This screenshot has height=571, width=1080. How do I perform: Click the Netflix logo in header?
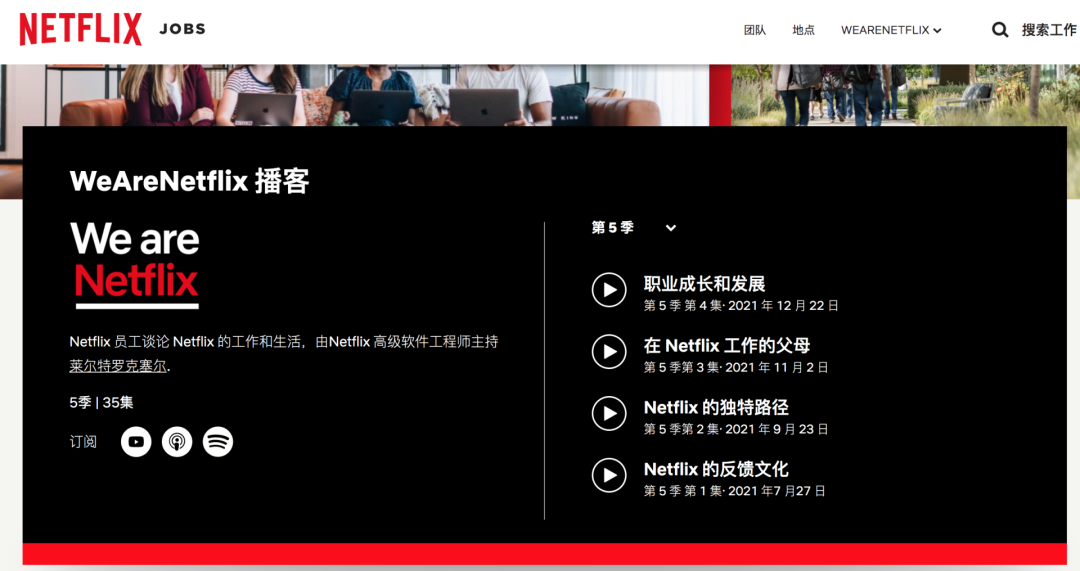point(81,30)
